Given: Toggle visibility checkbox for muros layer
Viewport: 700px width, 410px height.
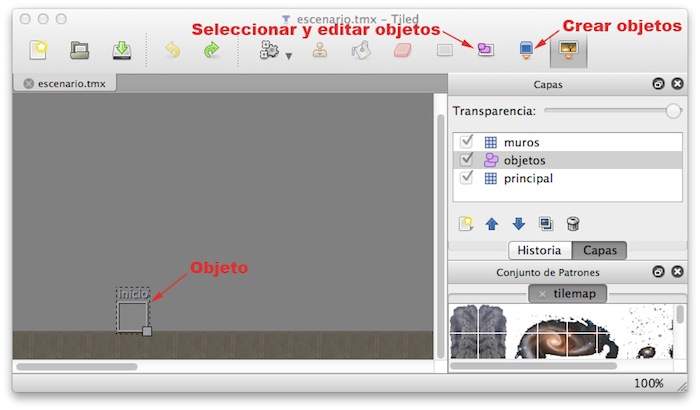Looking at the screenshot, I should tap(467, 142).
